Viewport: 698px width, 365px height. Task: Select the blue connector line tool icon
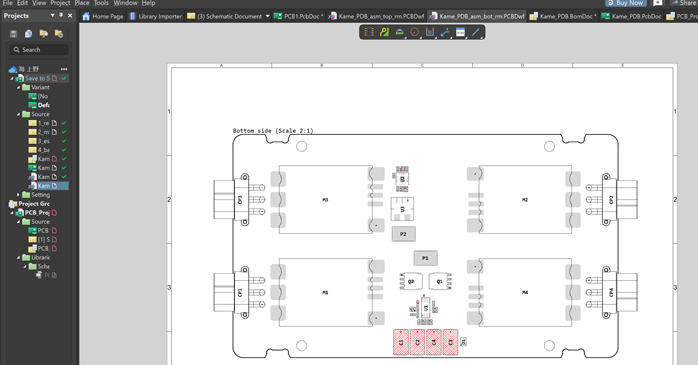[445, 32]
